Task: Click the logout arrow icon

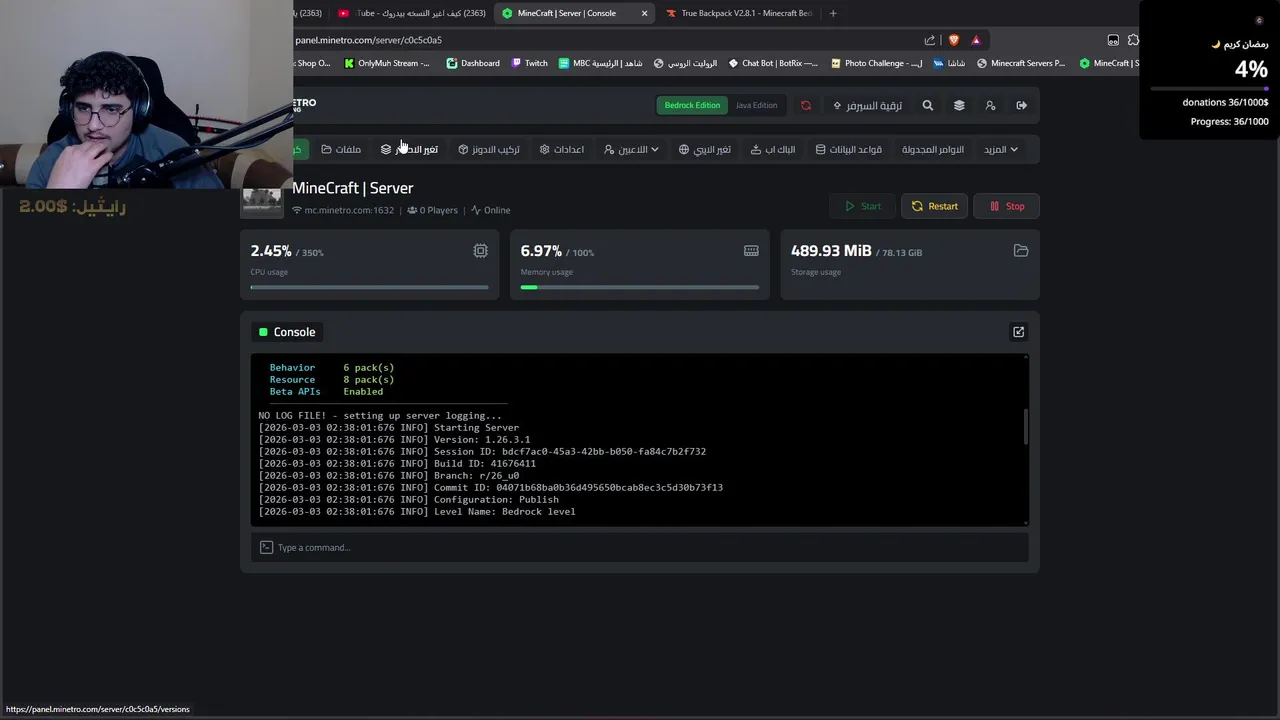Action: click(x=1021, y=105)
